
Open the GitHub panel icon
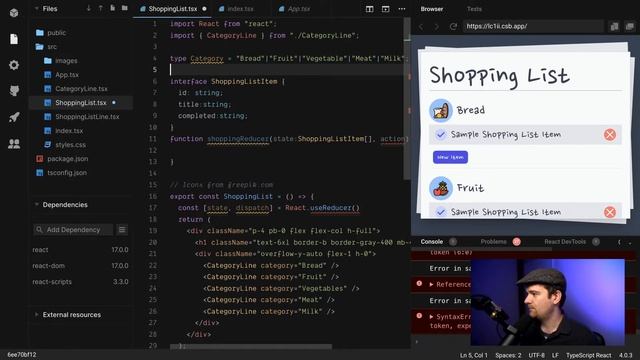pyautogui.click(x=14, y=91)
